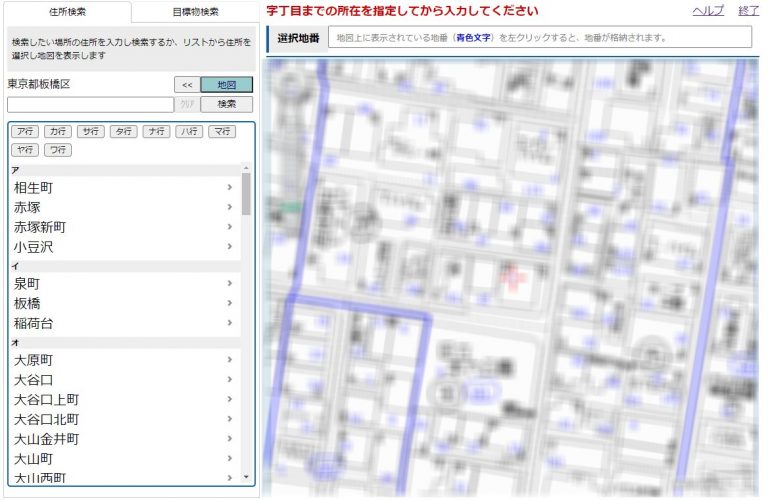Expand the 大原町 row chevron
The height and width of the screenshot is (500, 768).
click(x=230, y=359)
